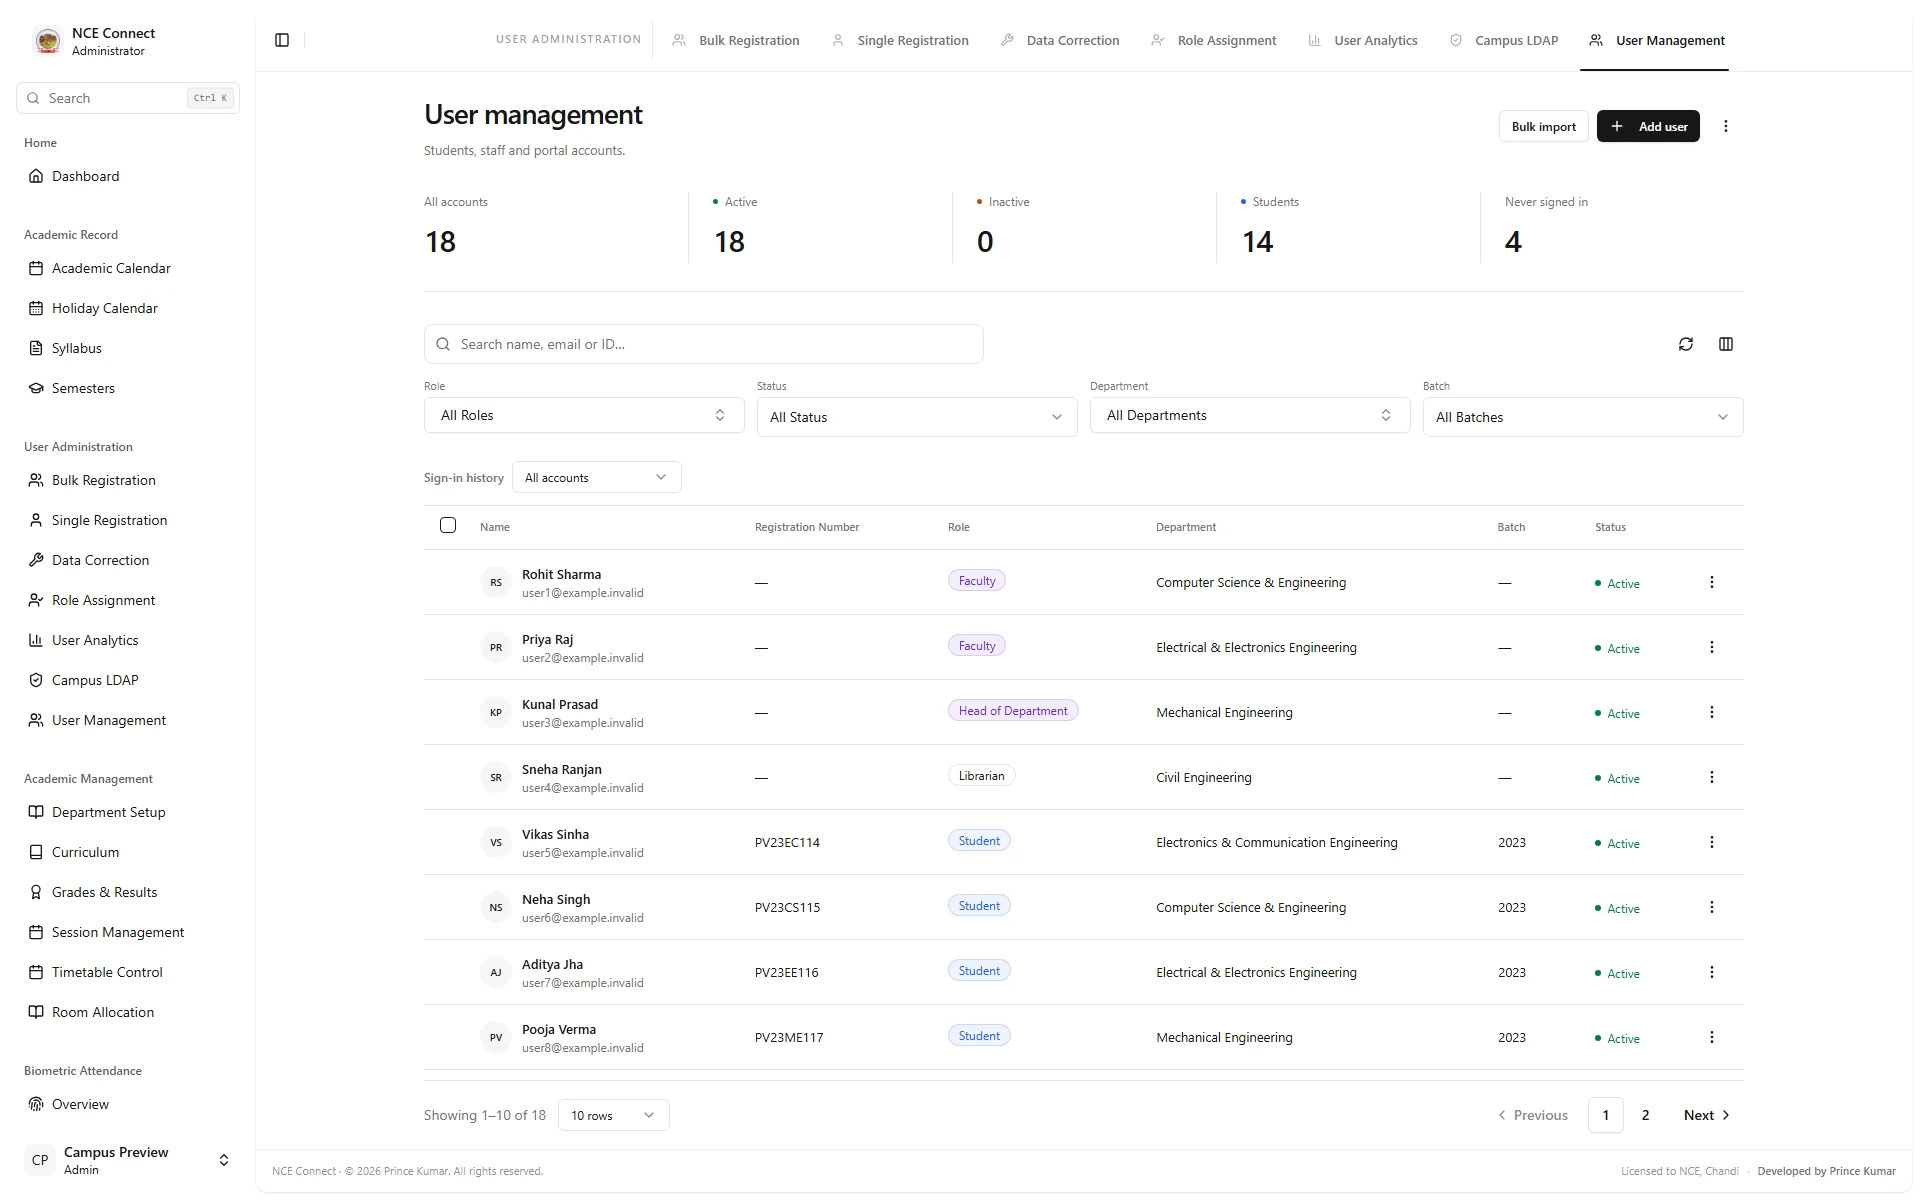
Task: Open Dashboard from the sidebar
Action: click(128, 176)
